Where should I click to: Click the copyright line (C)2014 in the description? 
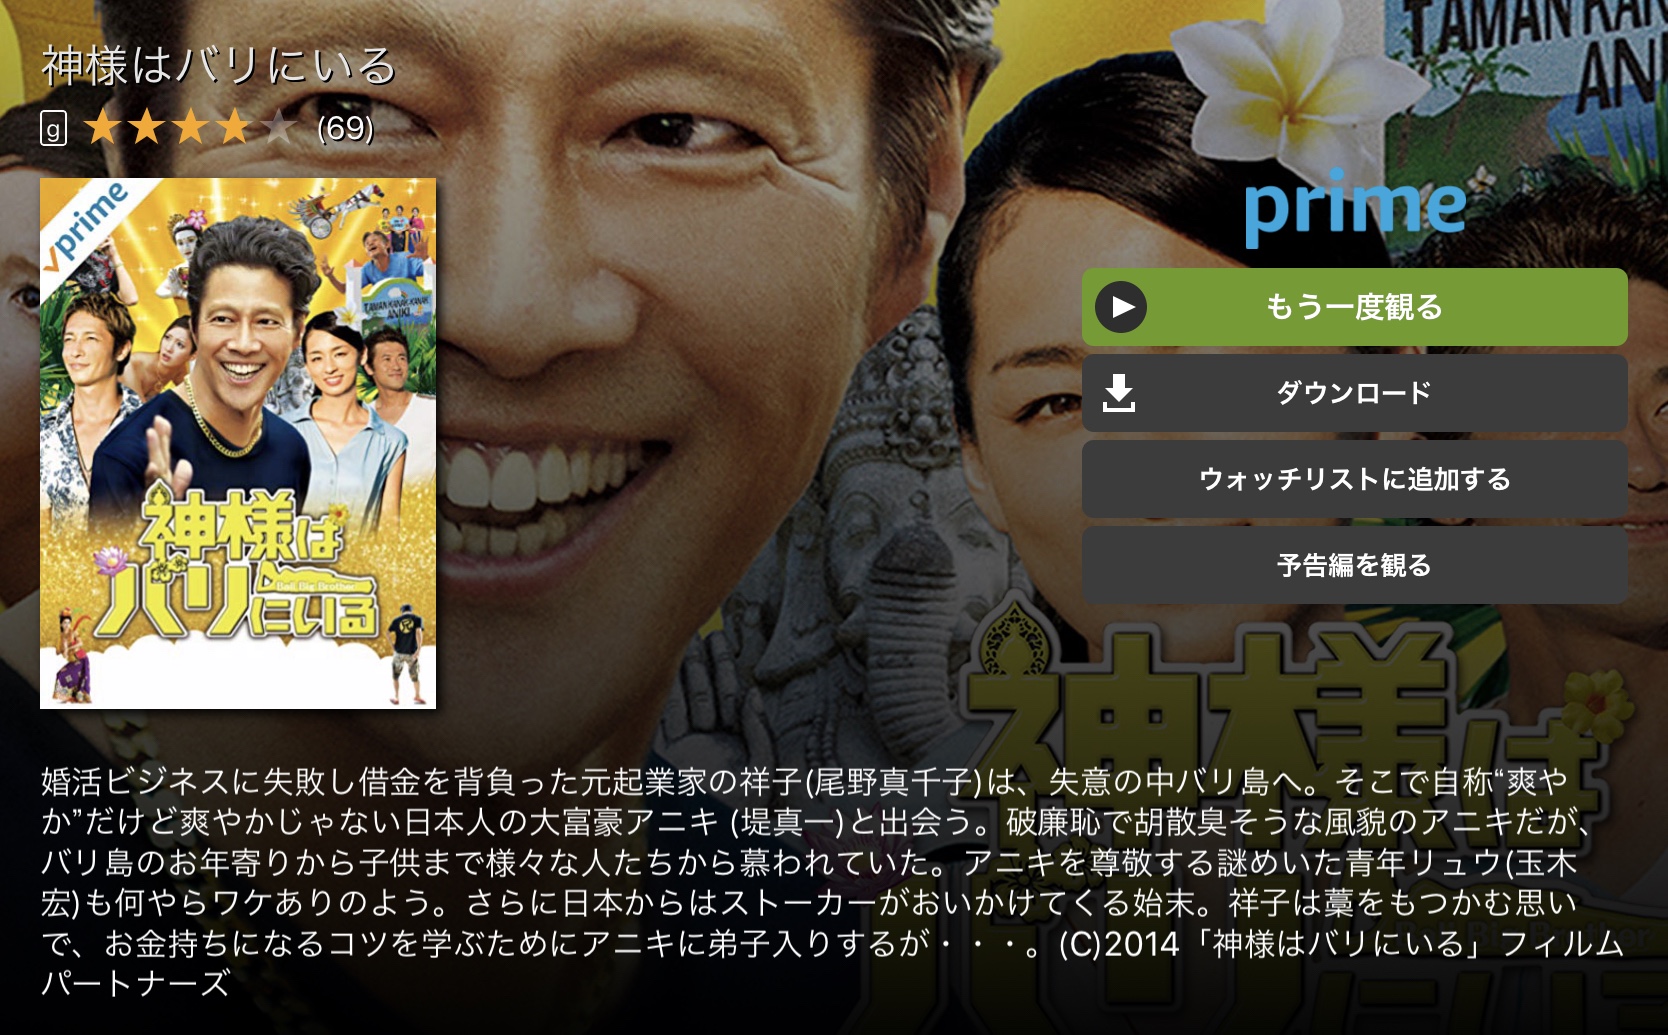click(x=1118, y=943)
